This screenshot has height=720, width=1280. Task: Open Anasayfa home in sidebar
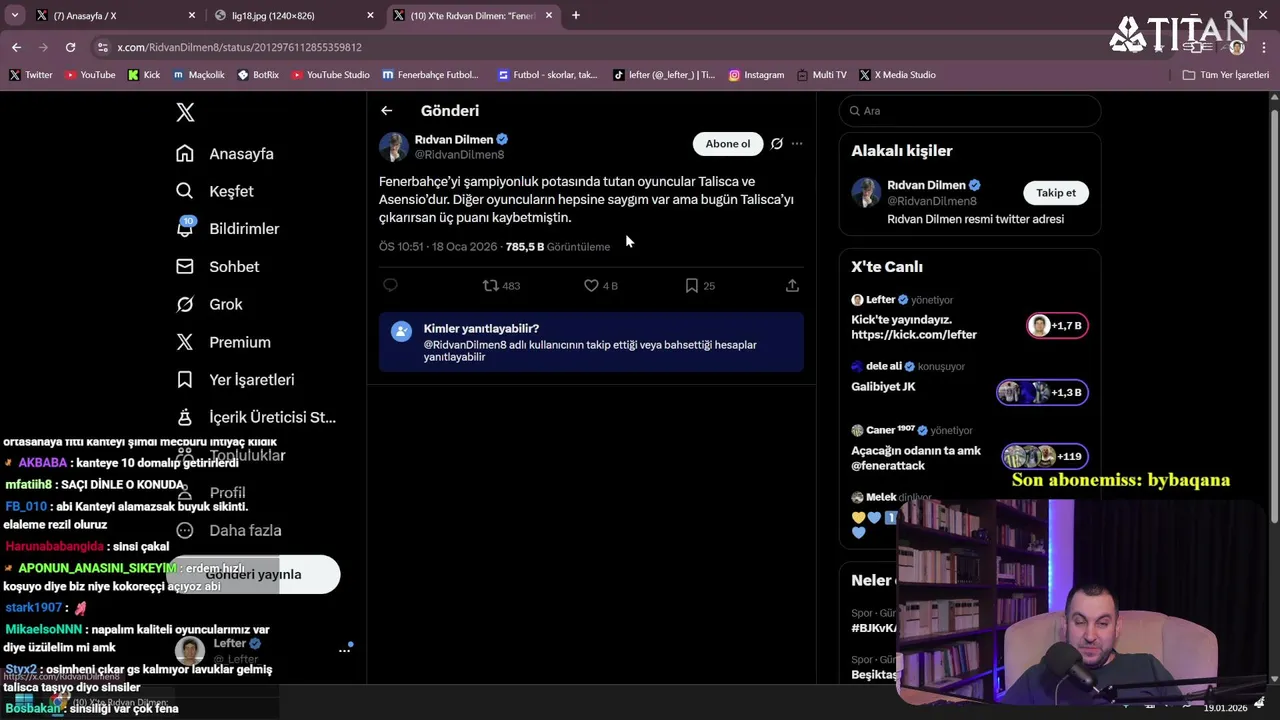pos(224,154)
